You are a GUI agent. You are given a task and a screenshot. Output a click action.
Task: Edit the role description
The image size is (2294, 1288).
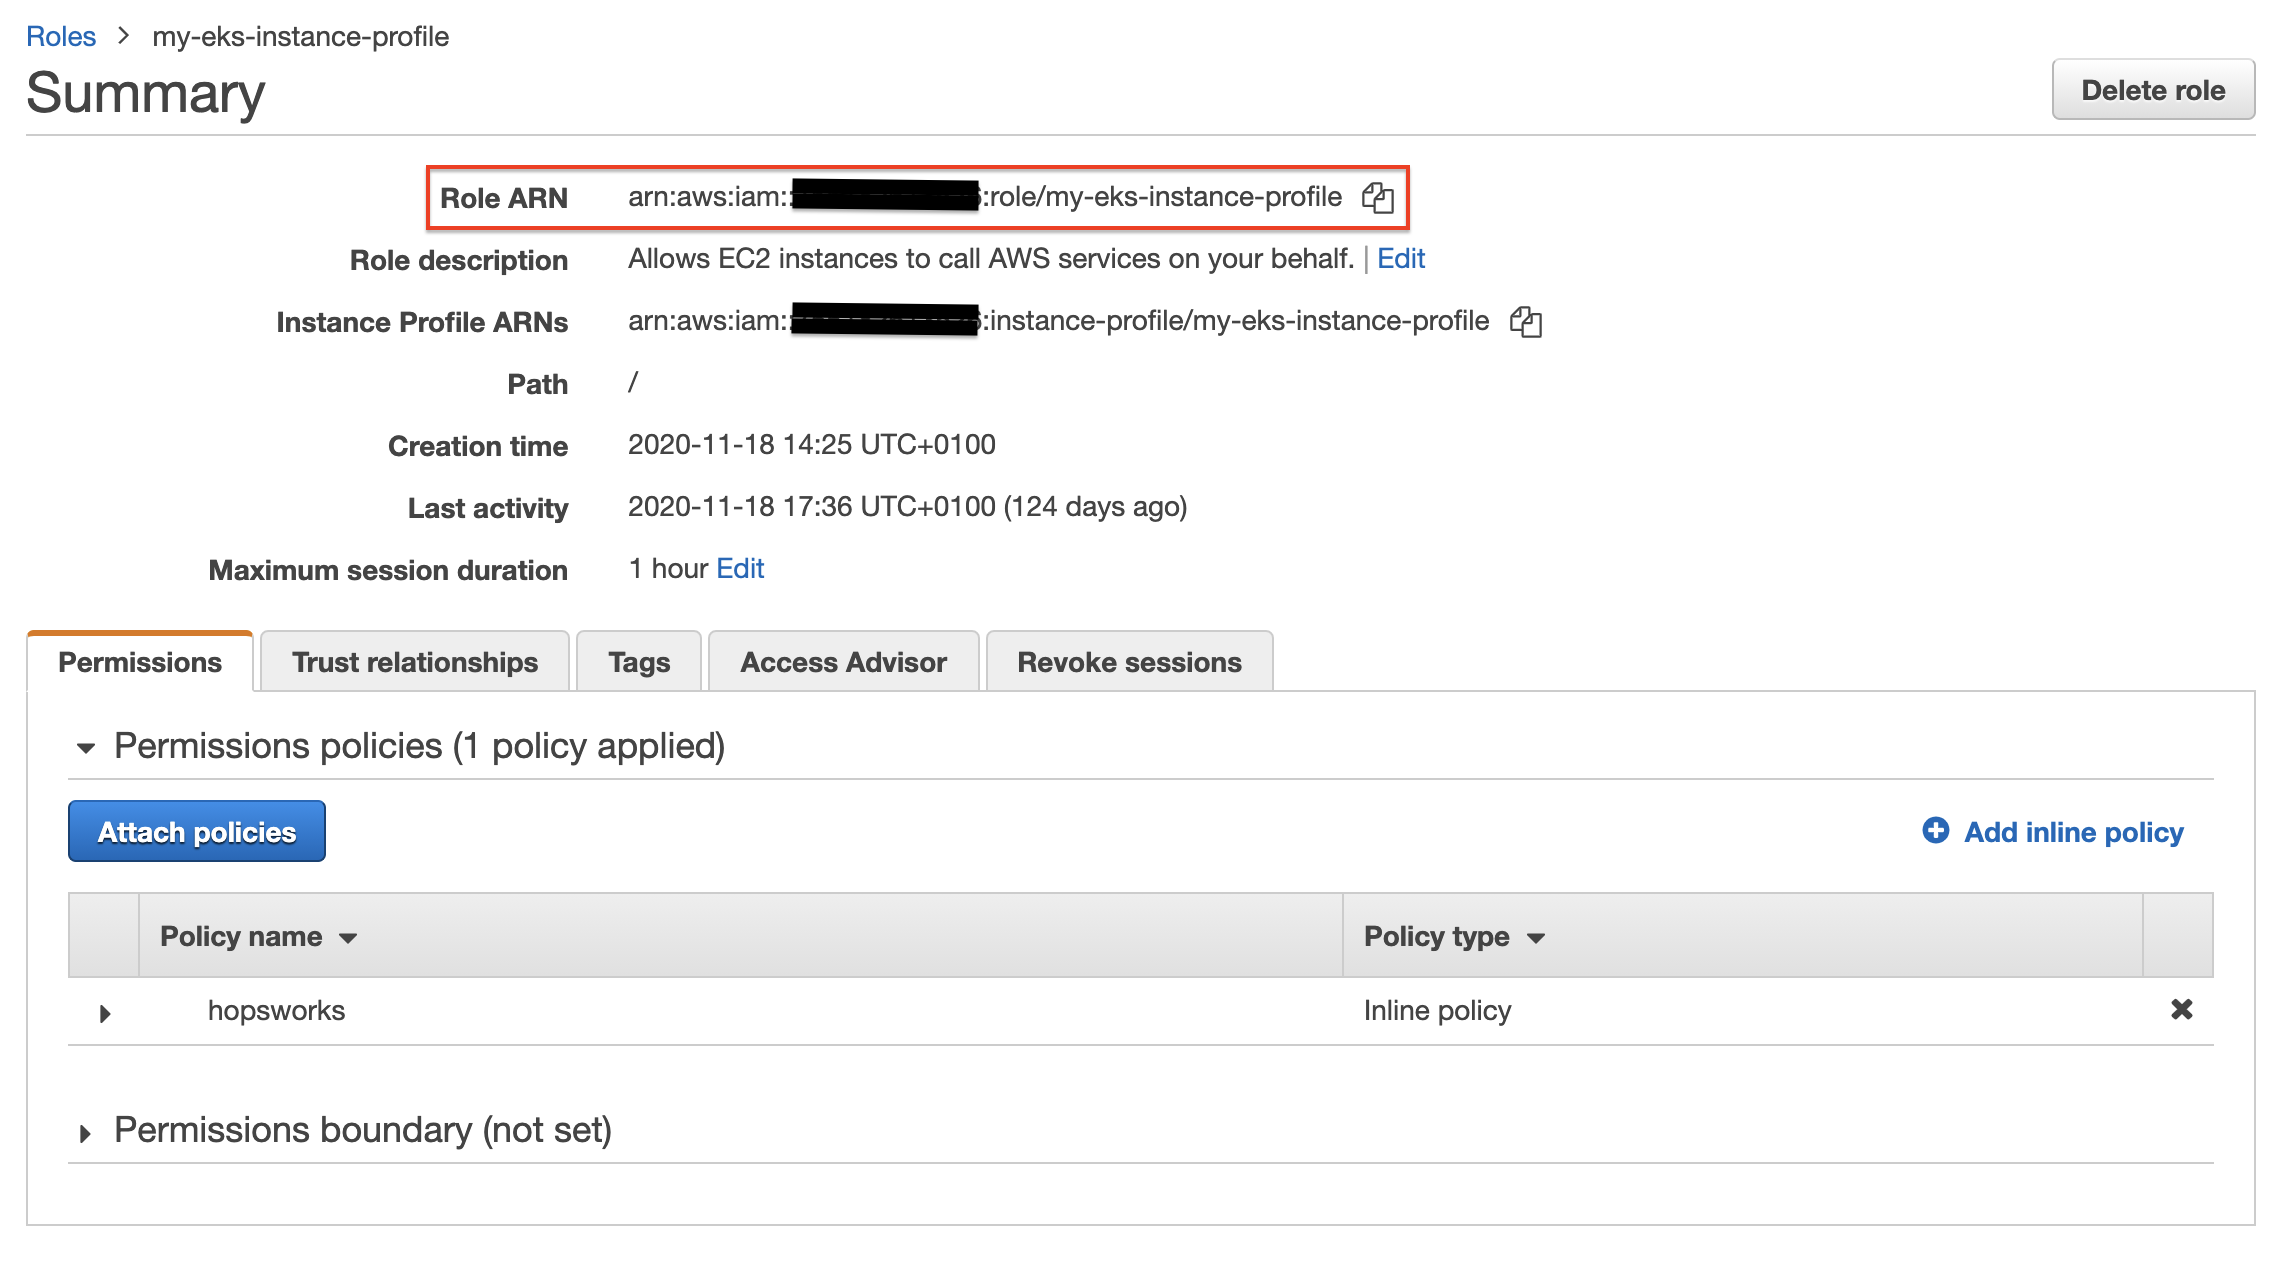point(1400,259)
